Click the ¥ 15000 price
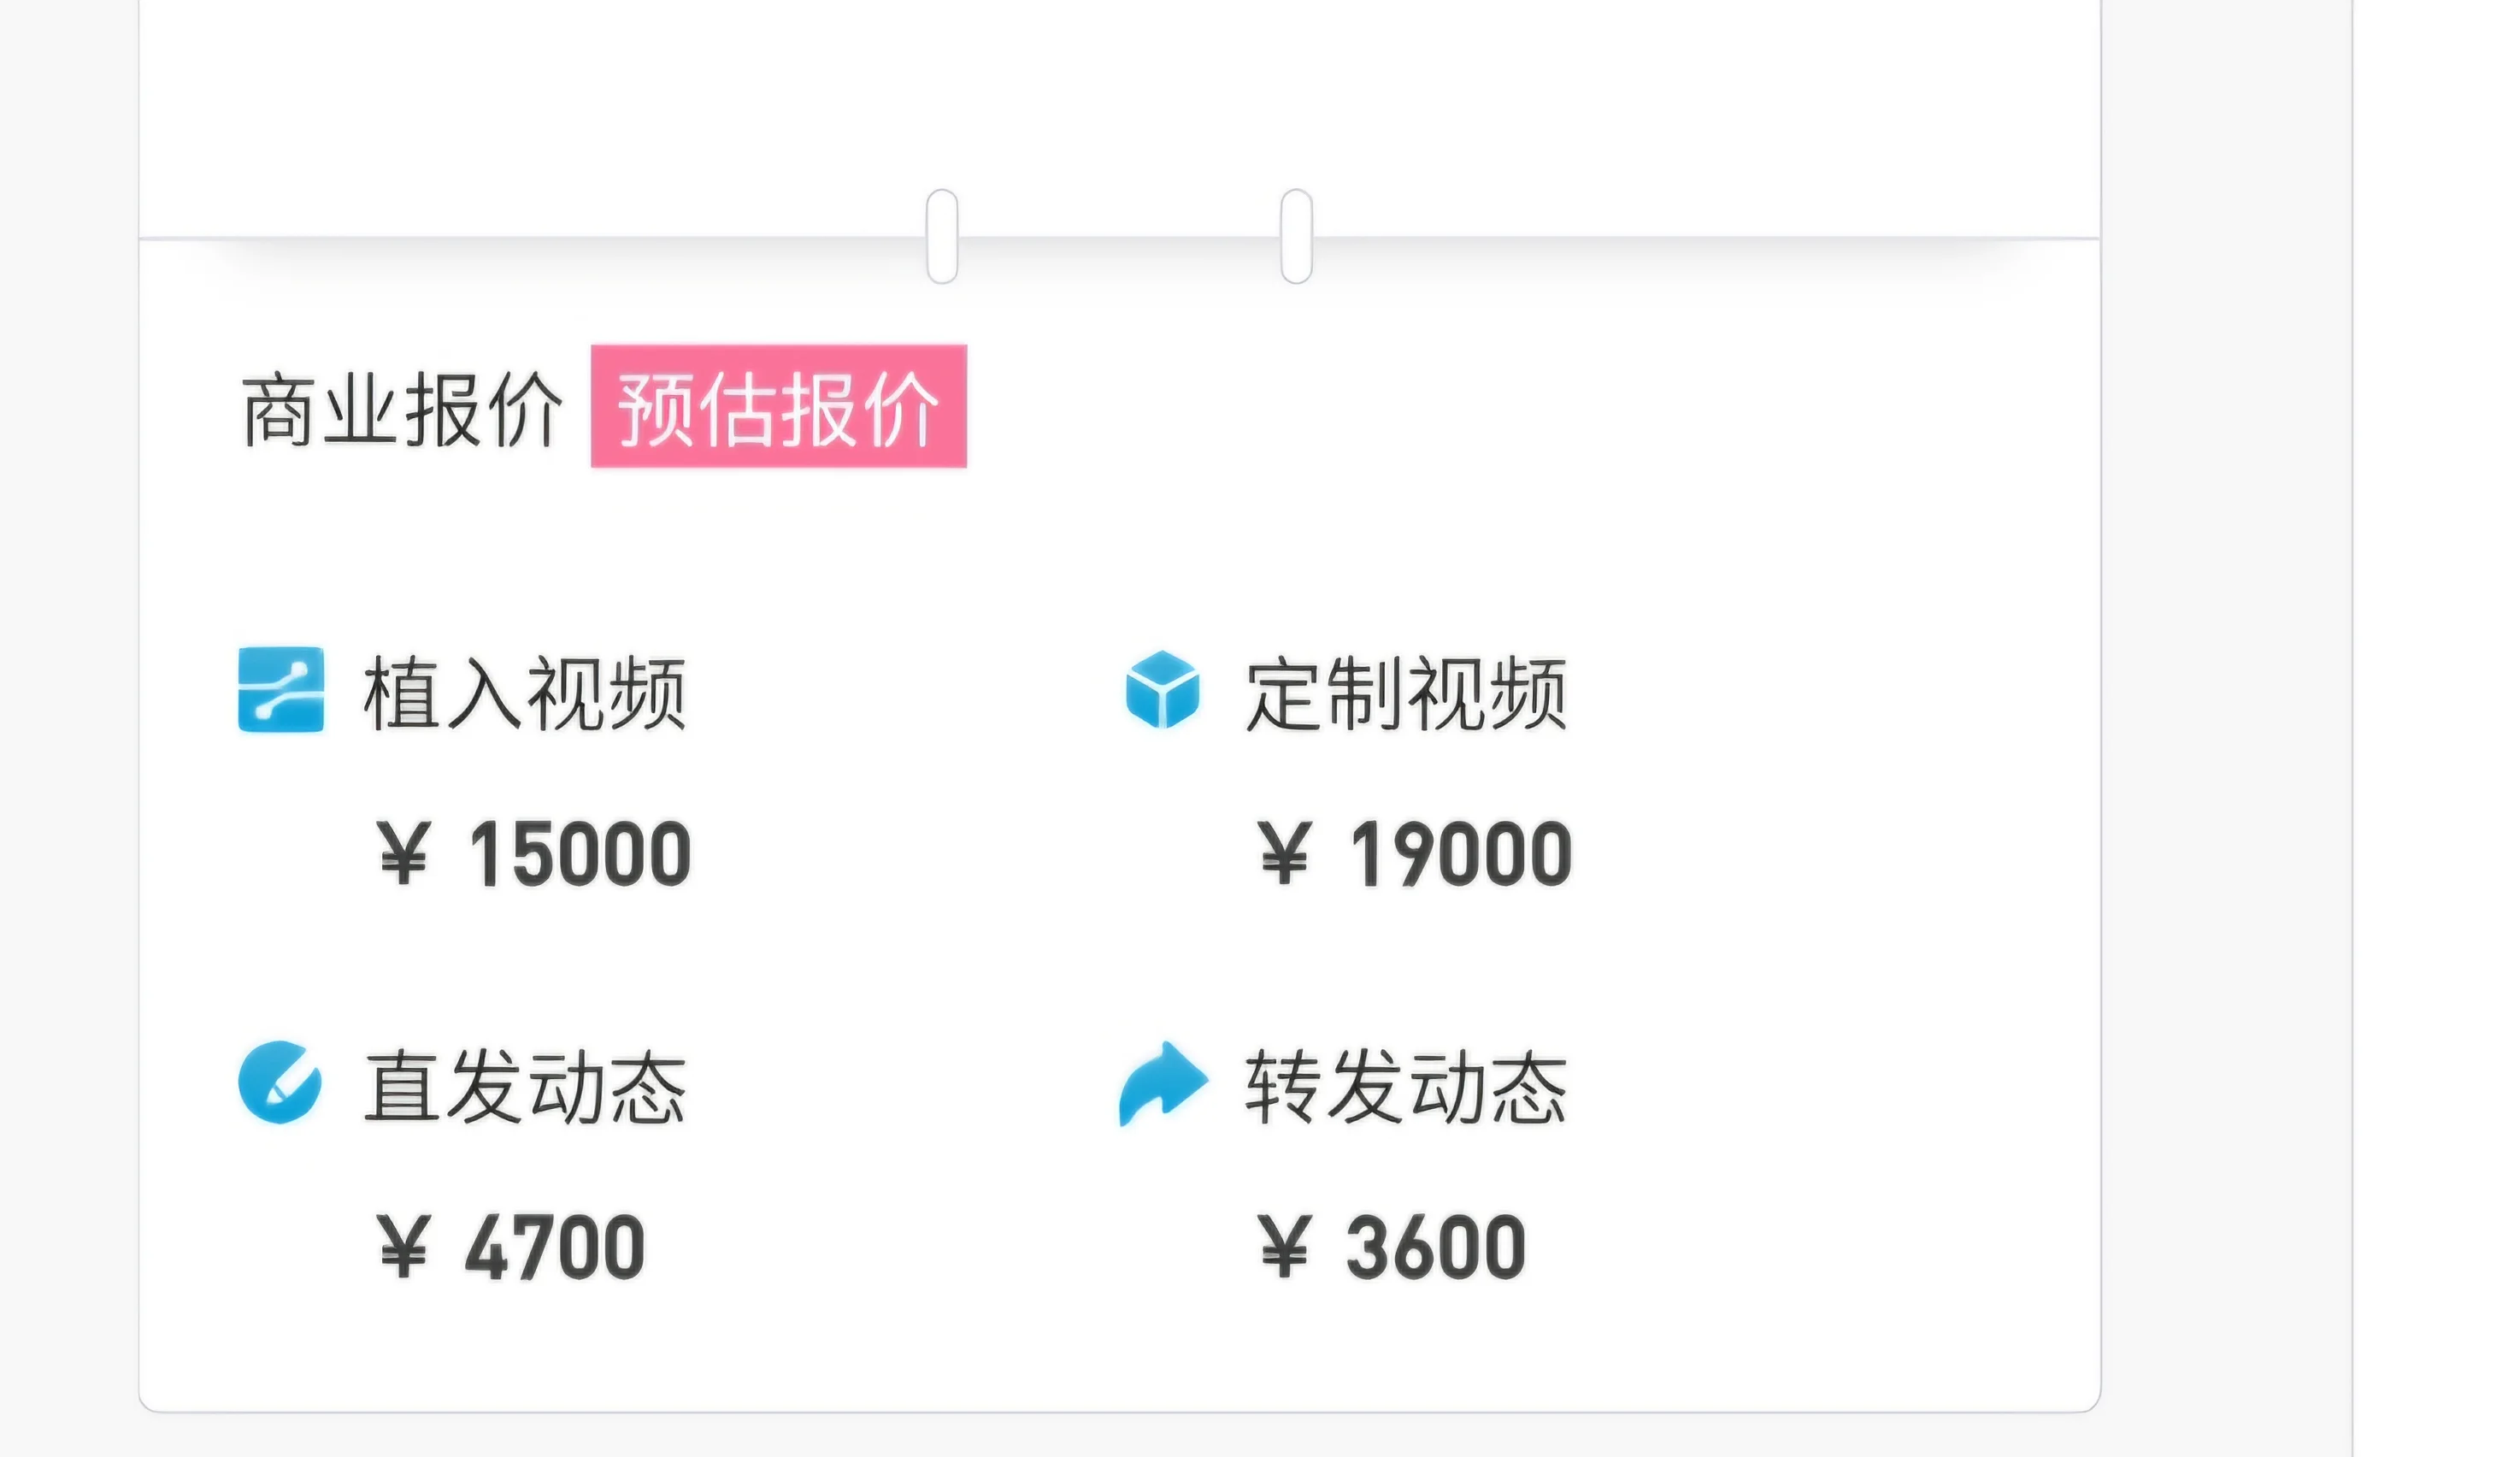The image size is (2520, 1457). pos(535,854)
